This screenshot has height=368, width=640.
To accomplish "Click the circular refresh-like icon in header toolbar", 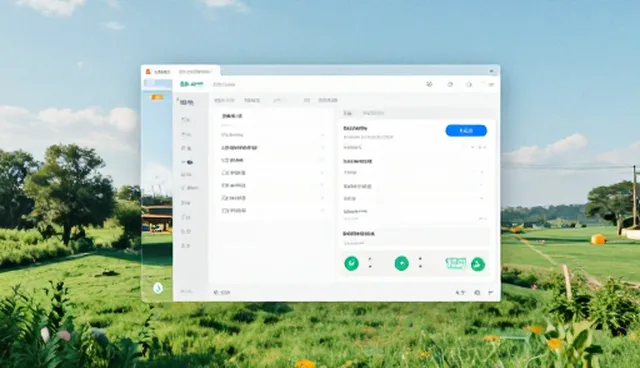I will [450, 84].
